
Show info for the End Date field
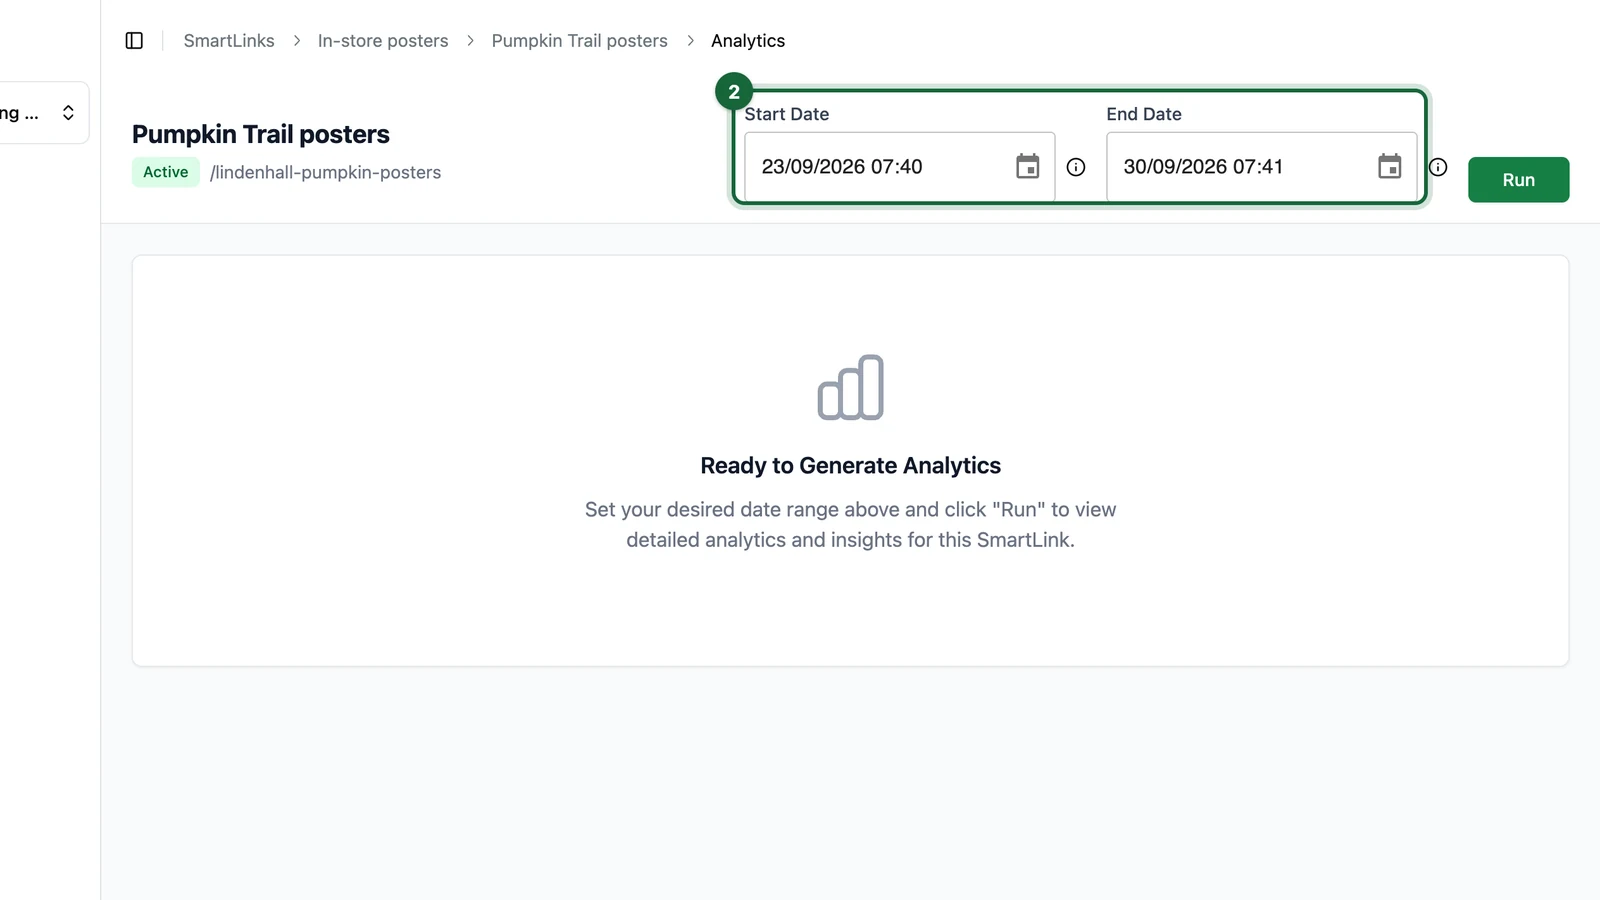coord(1438,168)
